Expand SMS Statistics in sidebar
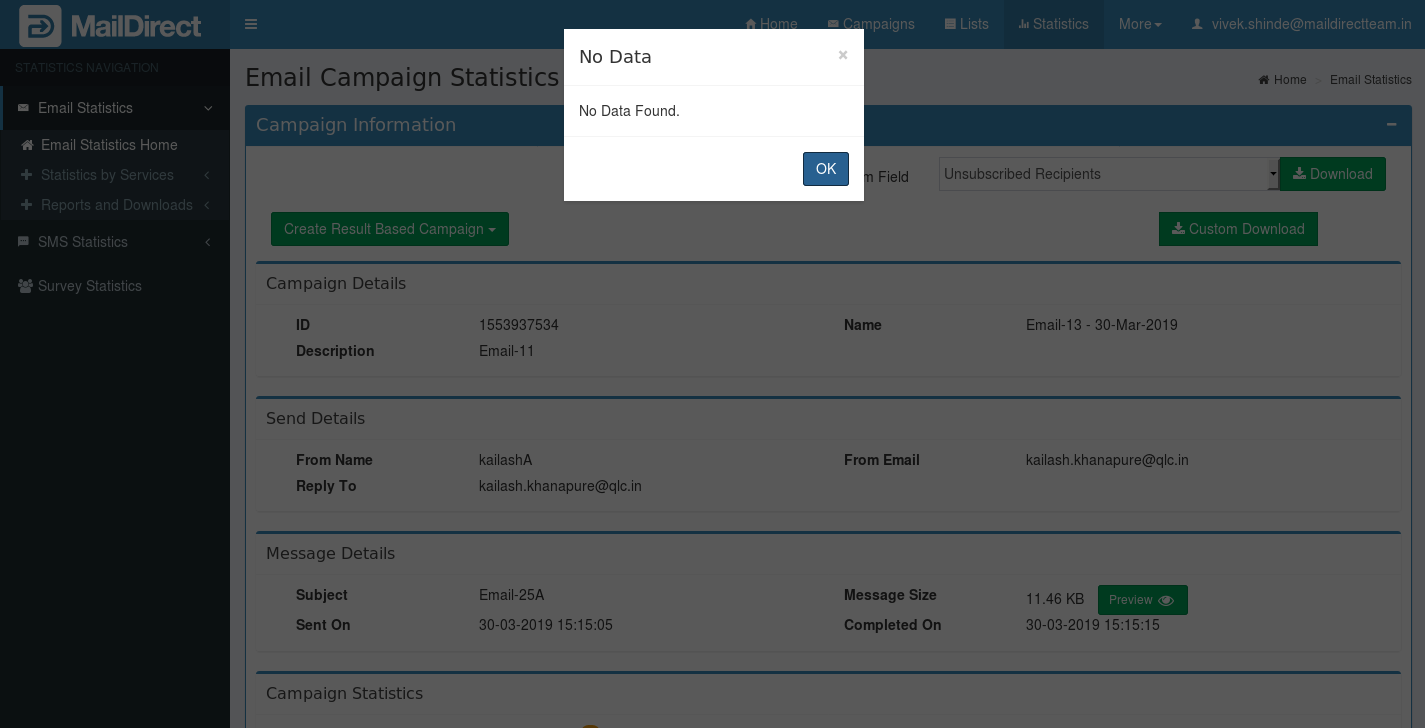Image resolution: width=1425 pixels, height=728 pixels. tap(83, 242)
